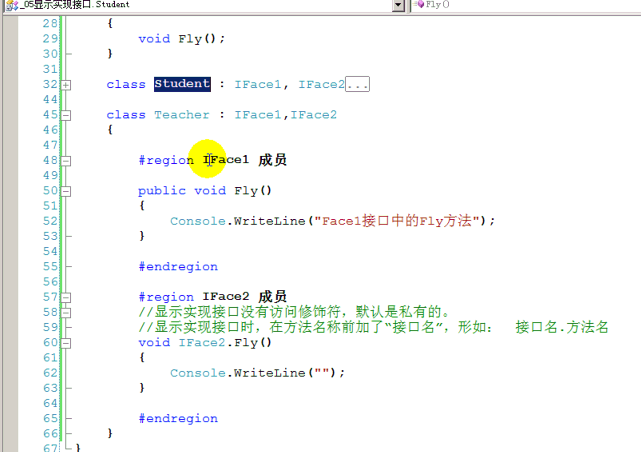
Task: Collapse the comment block at line 58
Action: pyautogui.click(x=66, y=313)
